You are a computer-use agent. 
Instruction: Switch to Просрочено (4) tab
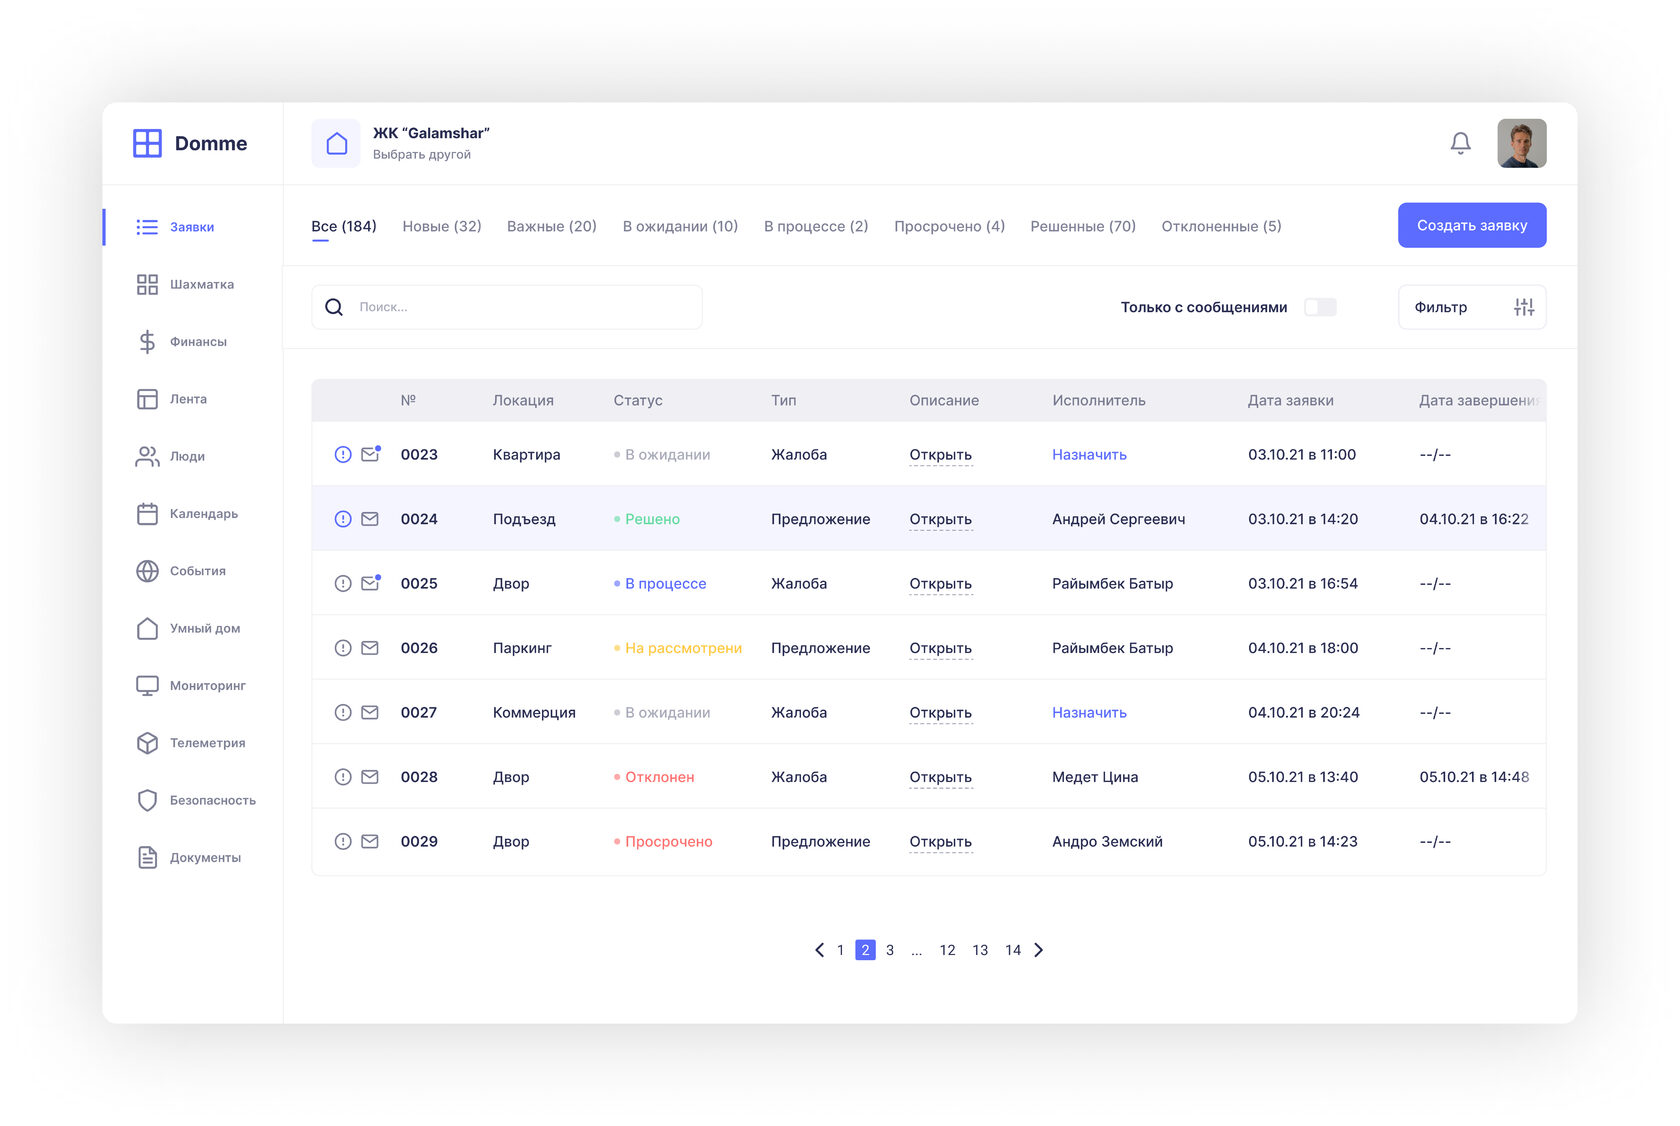pyautogui.click(x=949, y=226)
